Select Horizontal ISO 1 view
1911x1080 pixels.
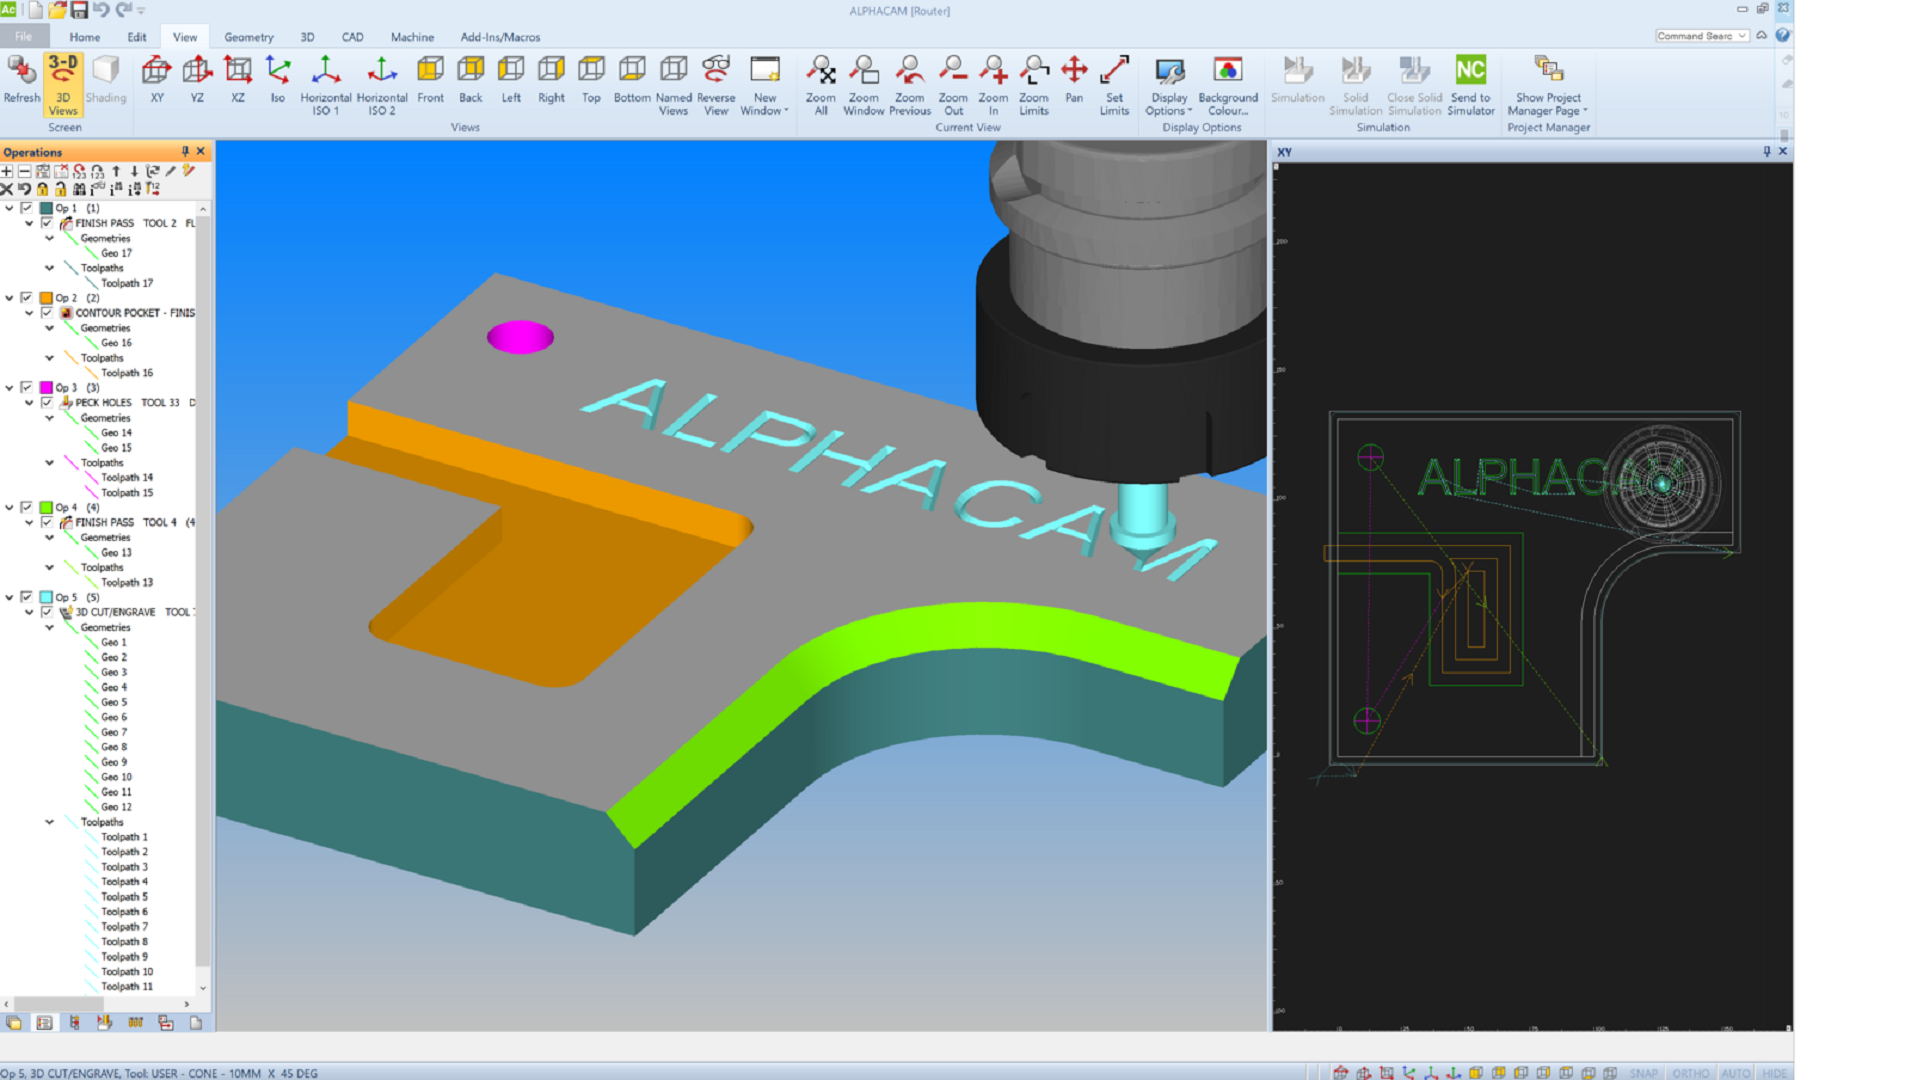tap(325, 85)
